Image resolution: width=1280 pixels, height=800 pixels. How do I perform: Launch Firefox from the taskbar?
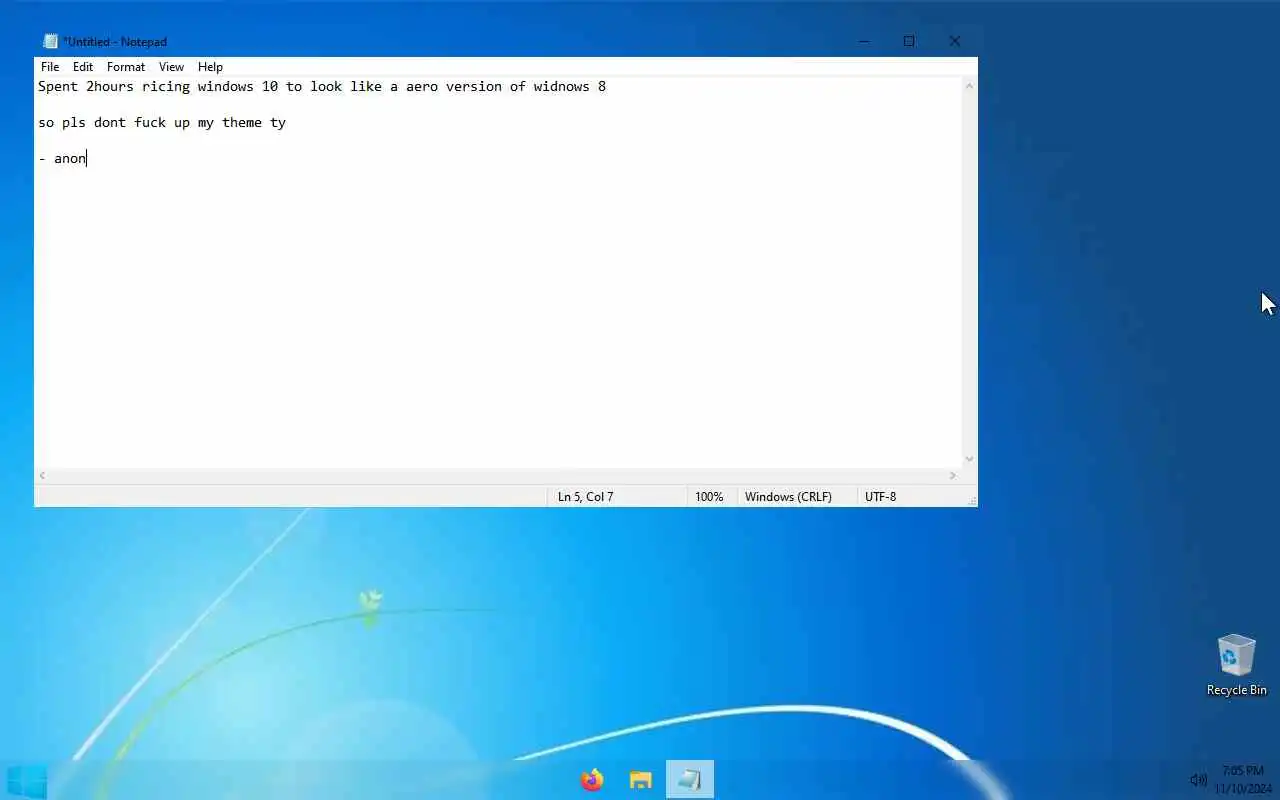(592, 780)
